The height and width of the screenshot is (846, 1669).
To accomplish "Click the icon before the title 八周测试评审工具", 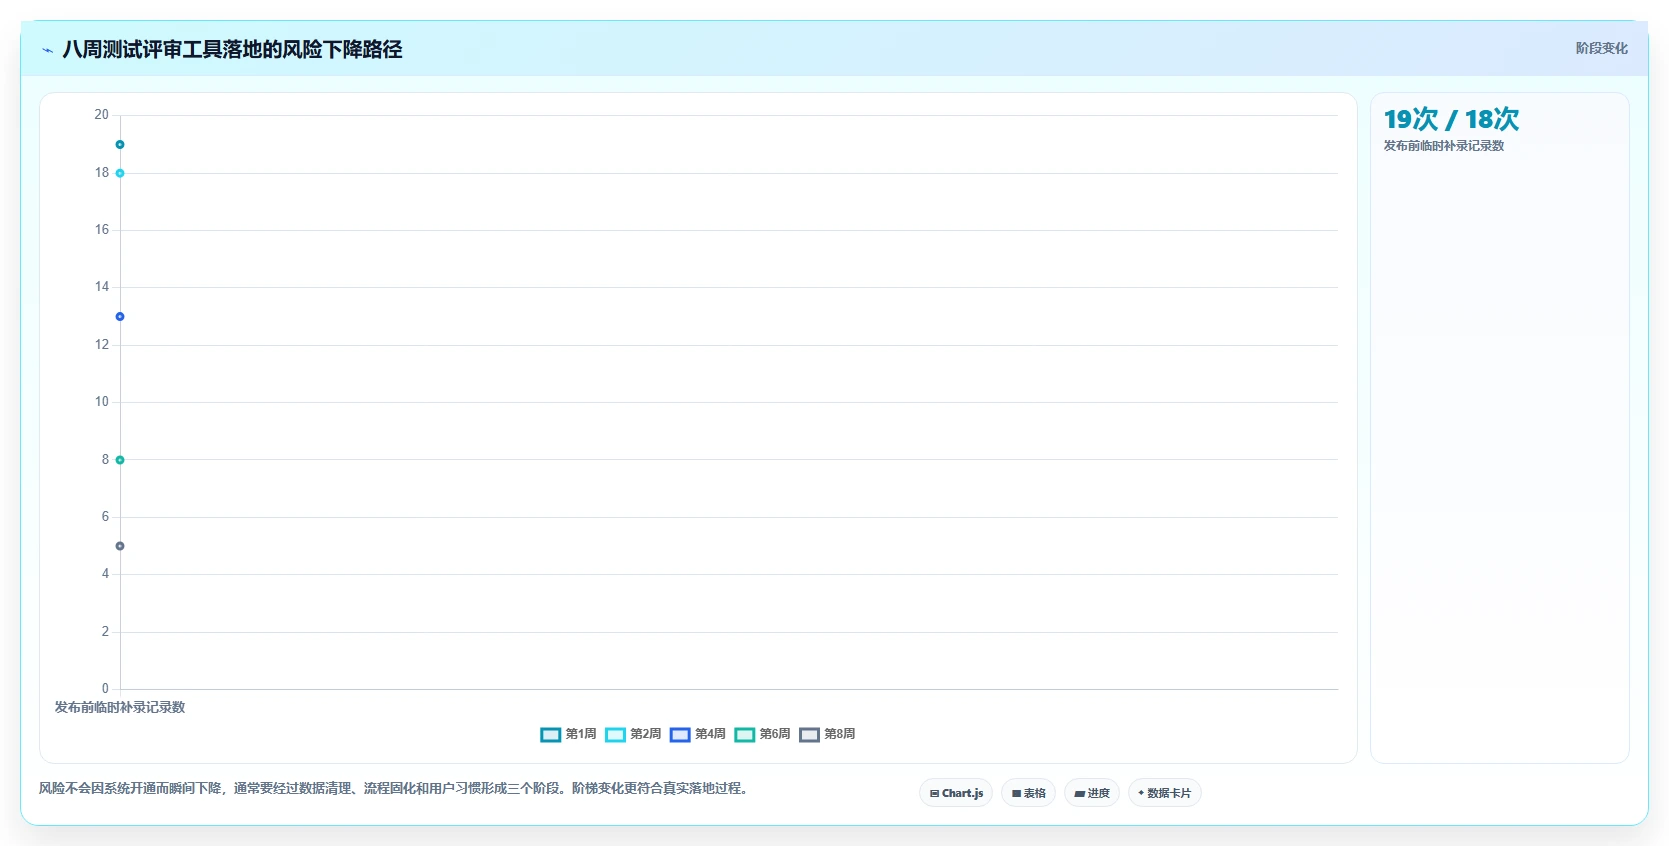I will 47,50.
